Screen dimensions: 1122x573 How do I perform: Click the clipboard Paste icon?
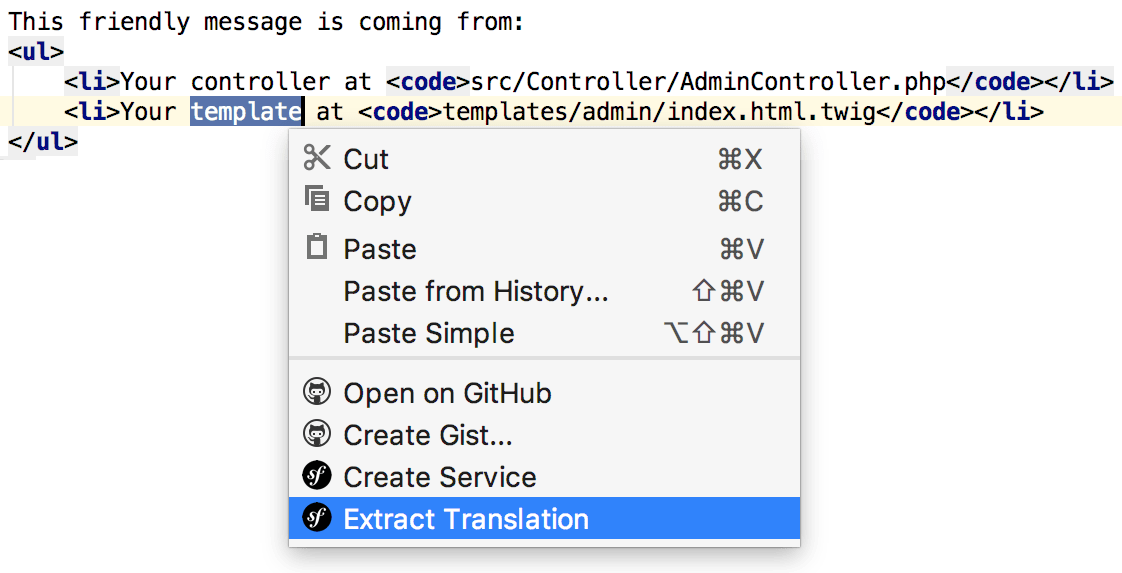coord(316,246)
